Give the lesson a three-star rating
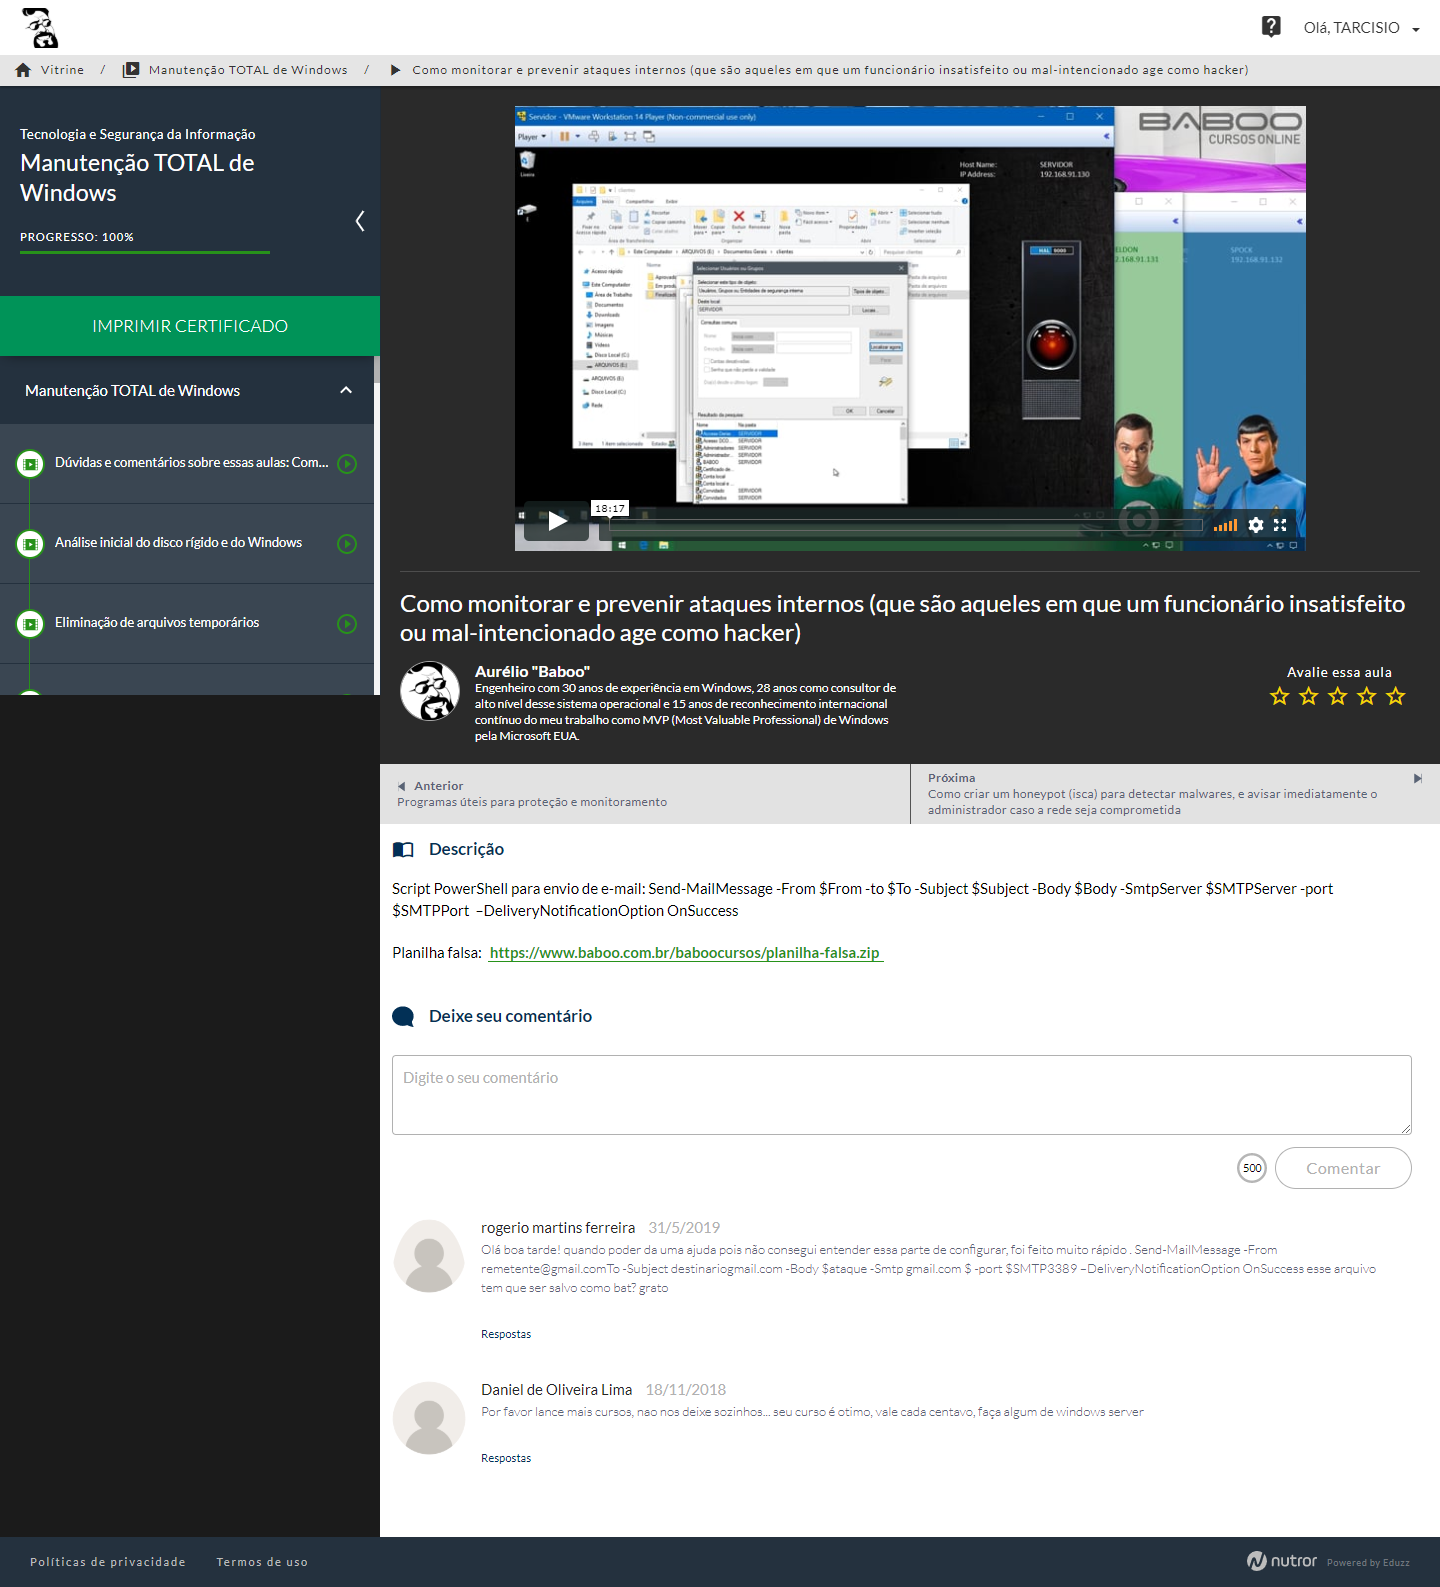This screenshot has width=1440, height=1587. pos(1338,696)
